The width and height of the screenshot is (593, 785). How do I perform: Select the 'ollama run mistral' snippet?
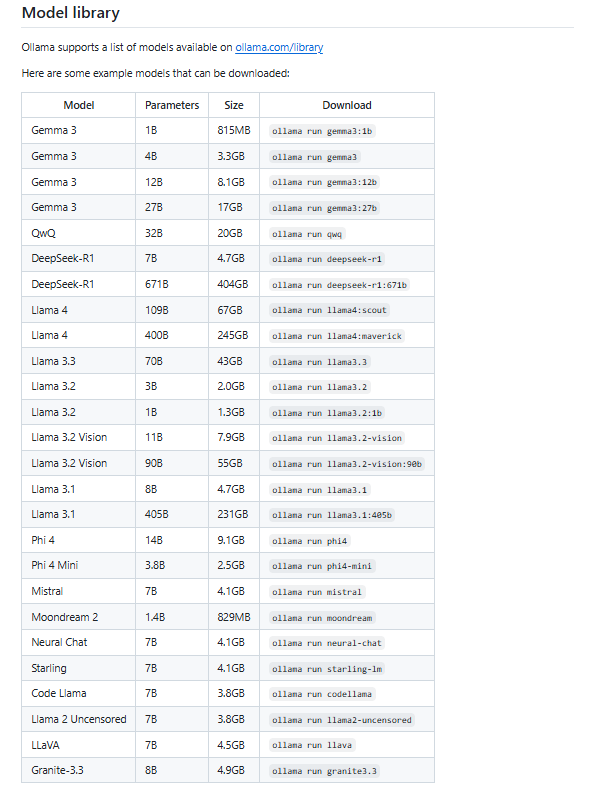(x=317, y=592)
